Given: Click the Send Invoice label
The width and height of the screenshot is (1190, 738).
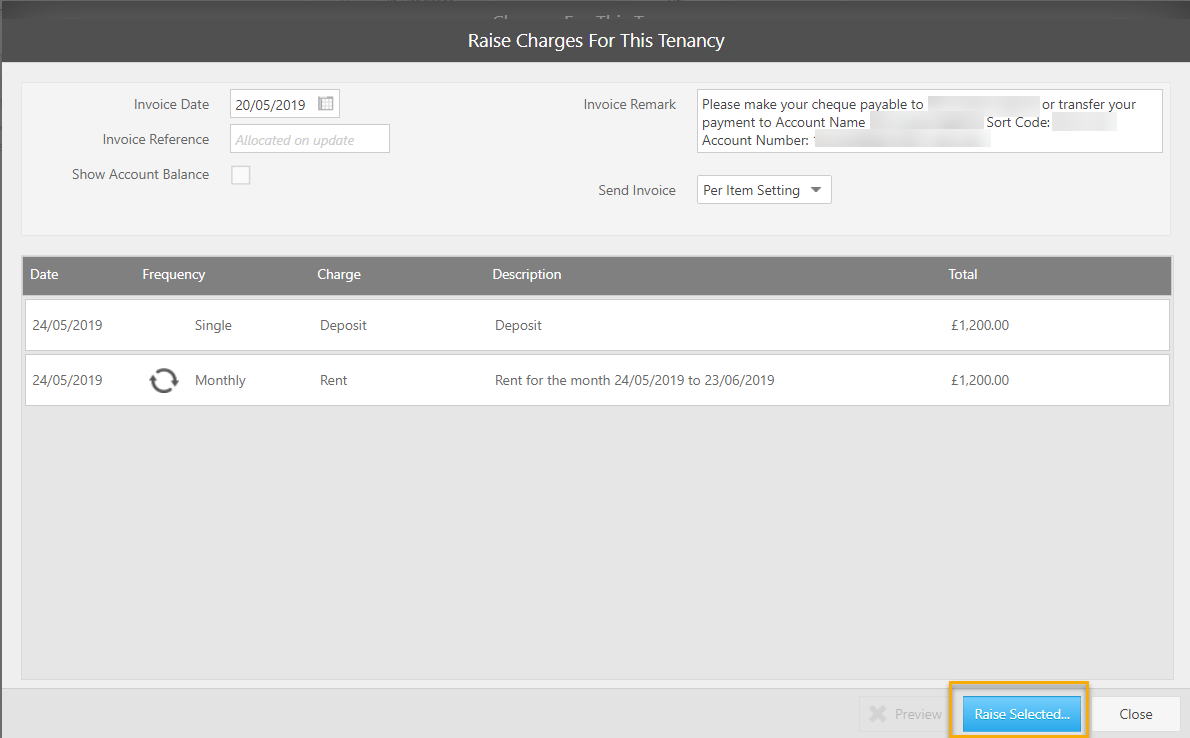Looking at the screenshot, I should 637,190.
